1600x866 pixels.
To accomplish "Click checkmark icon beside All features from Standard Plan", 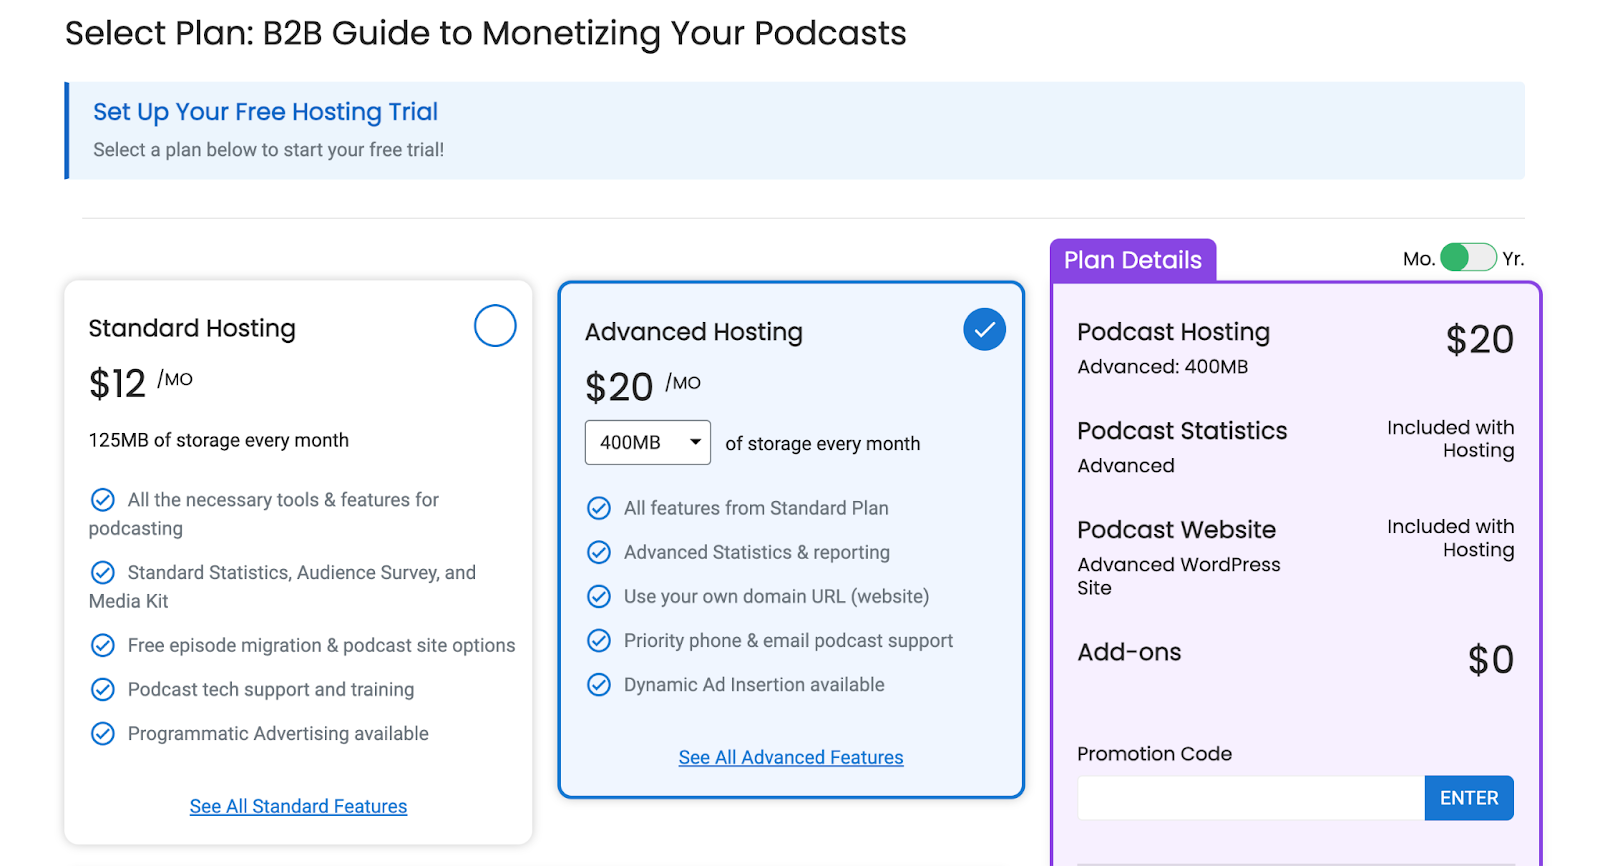I will 599,509.
